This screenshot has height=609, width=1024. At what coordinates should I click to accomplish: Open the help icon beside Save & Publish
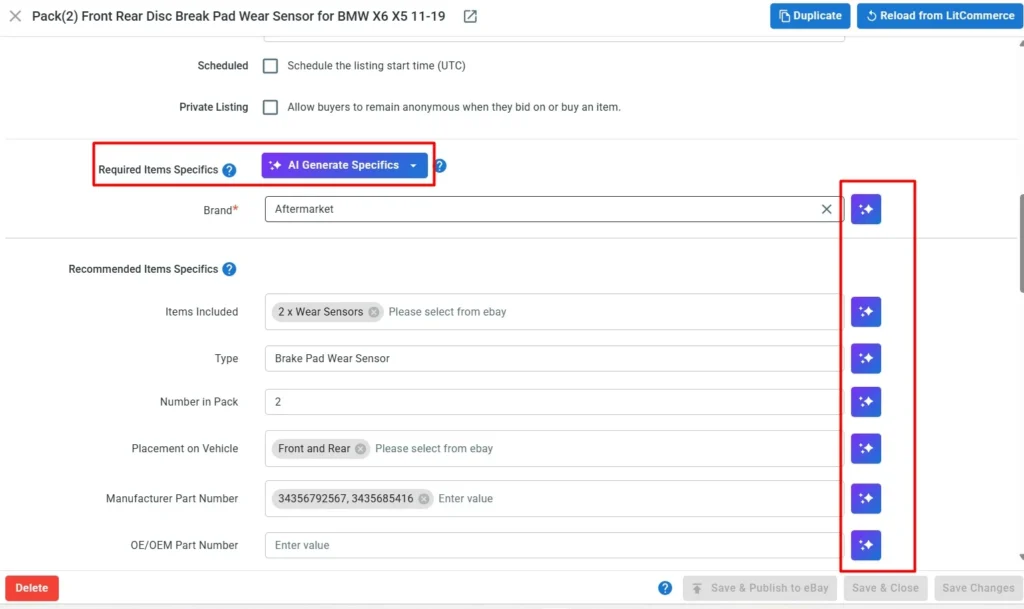coord(665,588)
